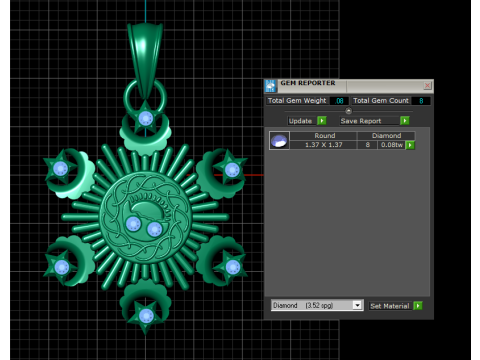
Task: Click the "1.37 X 1.37" size cell
Action: (324, 145)
